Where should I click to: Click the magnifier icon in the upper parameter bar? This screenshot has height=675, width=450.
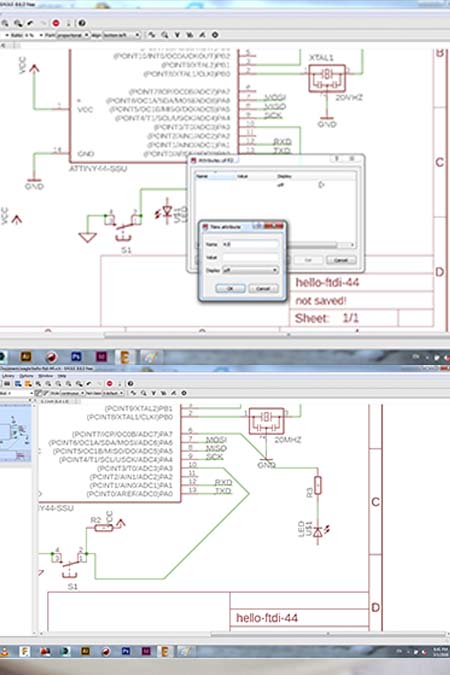click(x=164, y=35)
